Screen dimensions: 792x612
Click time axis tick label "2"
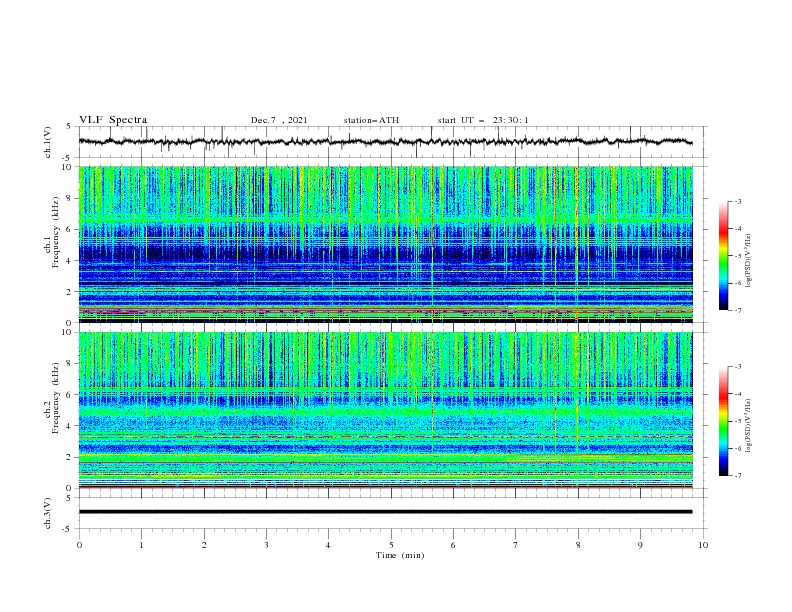[x=204, y=545]
